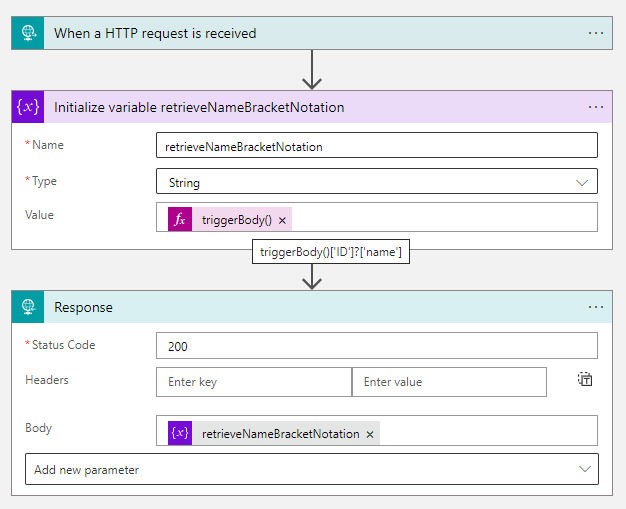Viewport: 626px width, 509px height.
Task: Open the Initialize variable ellipsis menu
Action: click(x=596, y=107)
